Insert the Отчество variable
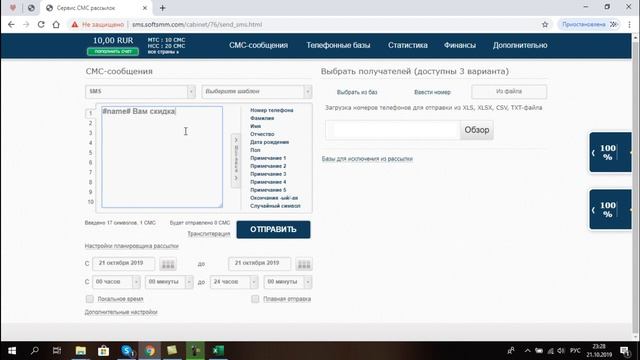The height and width of the screenshot is (360, 640). click(262, 134)
